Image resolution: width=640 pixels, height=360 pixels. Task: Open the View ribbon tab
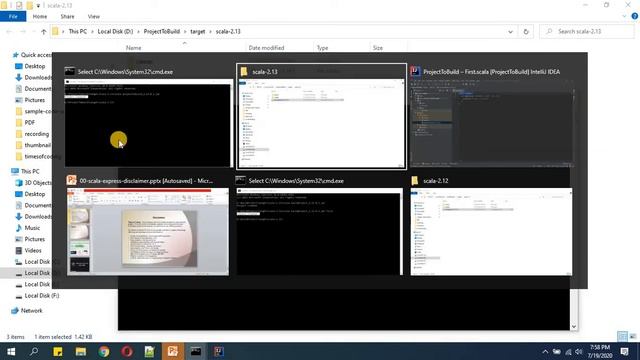pyautogui.click(x=93, y=16)
